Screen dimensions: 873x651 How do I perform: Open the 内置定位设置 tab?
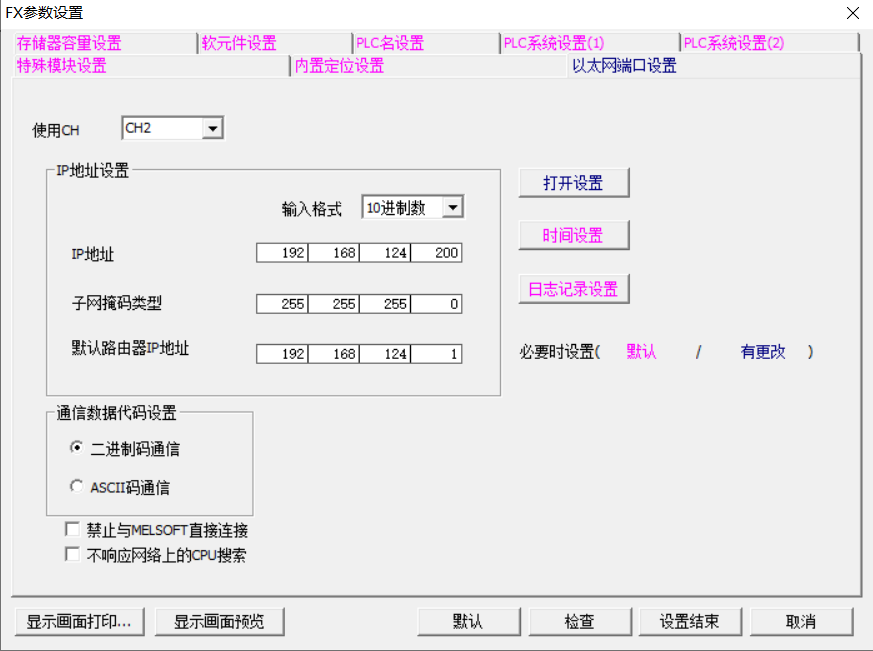[x=340, y=65]
